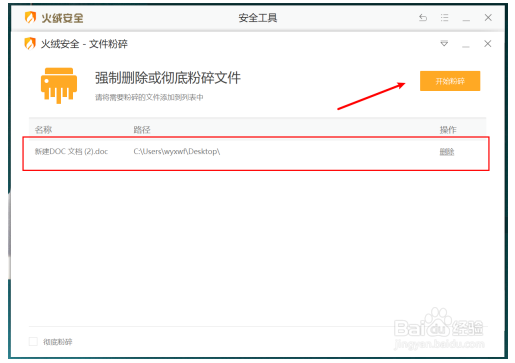Click Huorong logo in 安全工具 title bar
Screen dimensions: 515x363
(30, 17)
